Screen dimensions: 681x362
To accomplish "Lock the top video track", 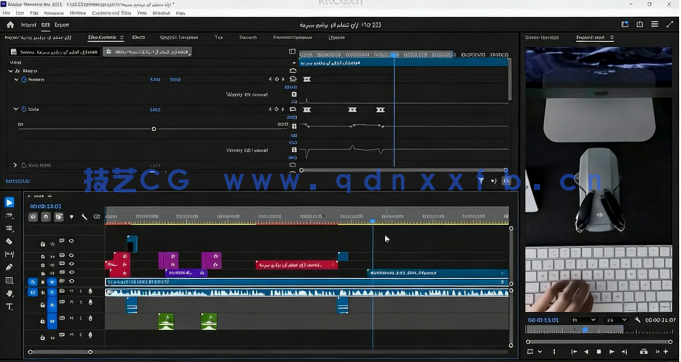I will 43,244.
